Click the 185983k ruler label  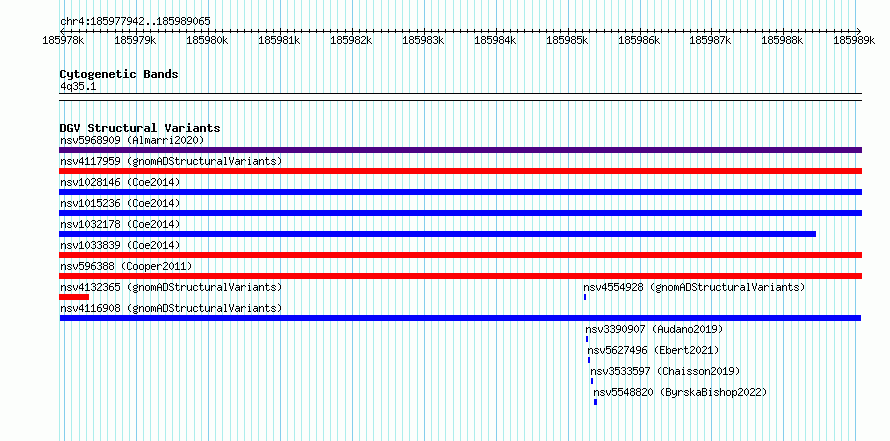click(423, 40)
